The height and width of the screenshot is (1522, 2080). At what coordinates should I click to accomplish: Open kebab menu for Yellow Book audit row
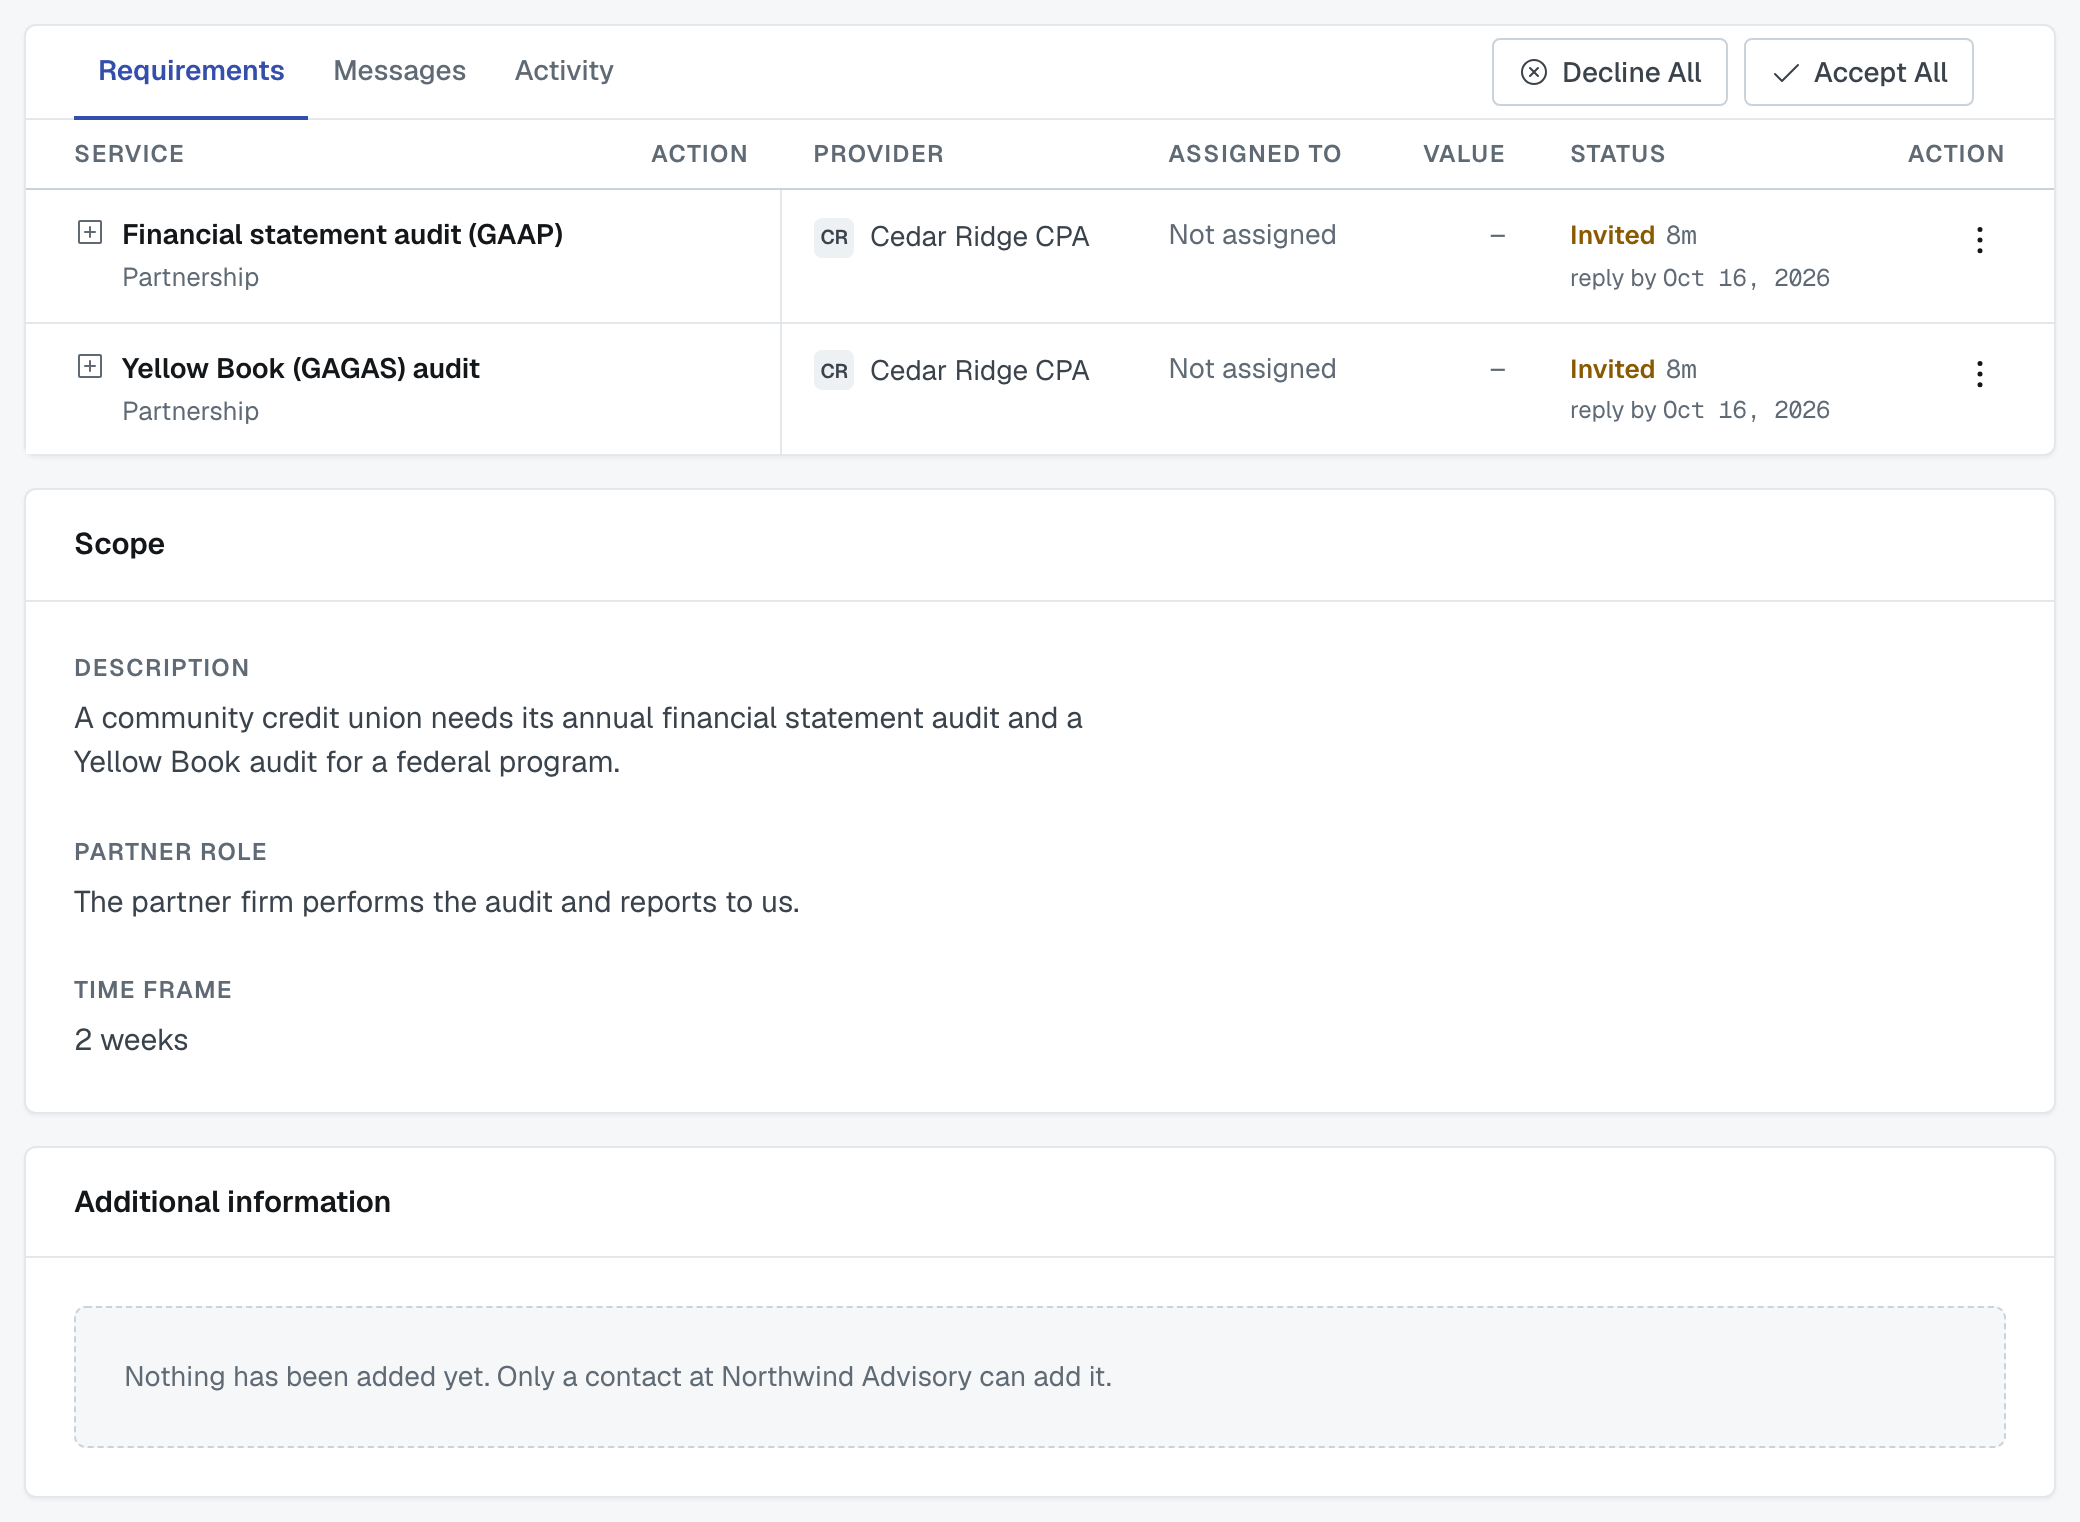pyautogui.click(x=1979, y=374)
